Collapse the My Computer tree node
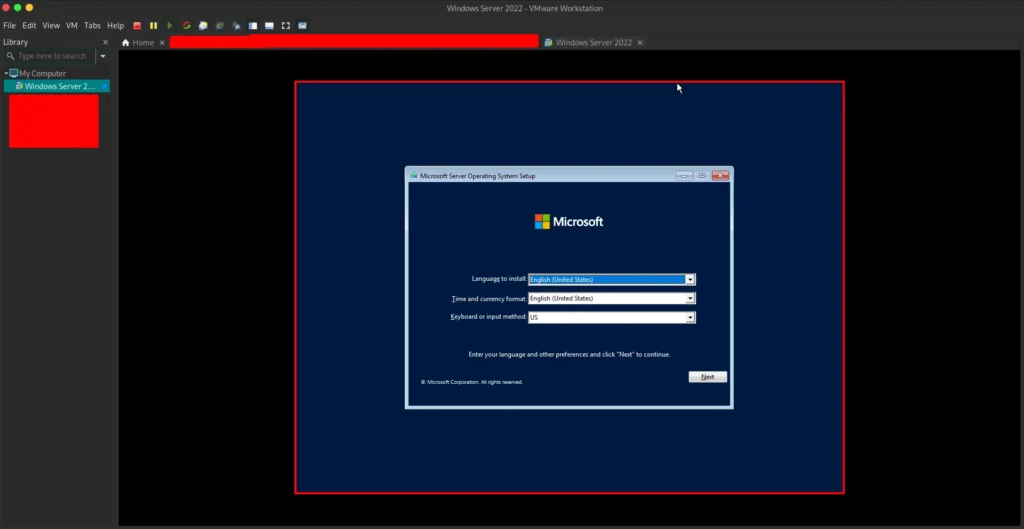 pos(6,73)
